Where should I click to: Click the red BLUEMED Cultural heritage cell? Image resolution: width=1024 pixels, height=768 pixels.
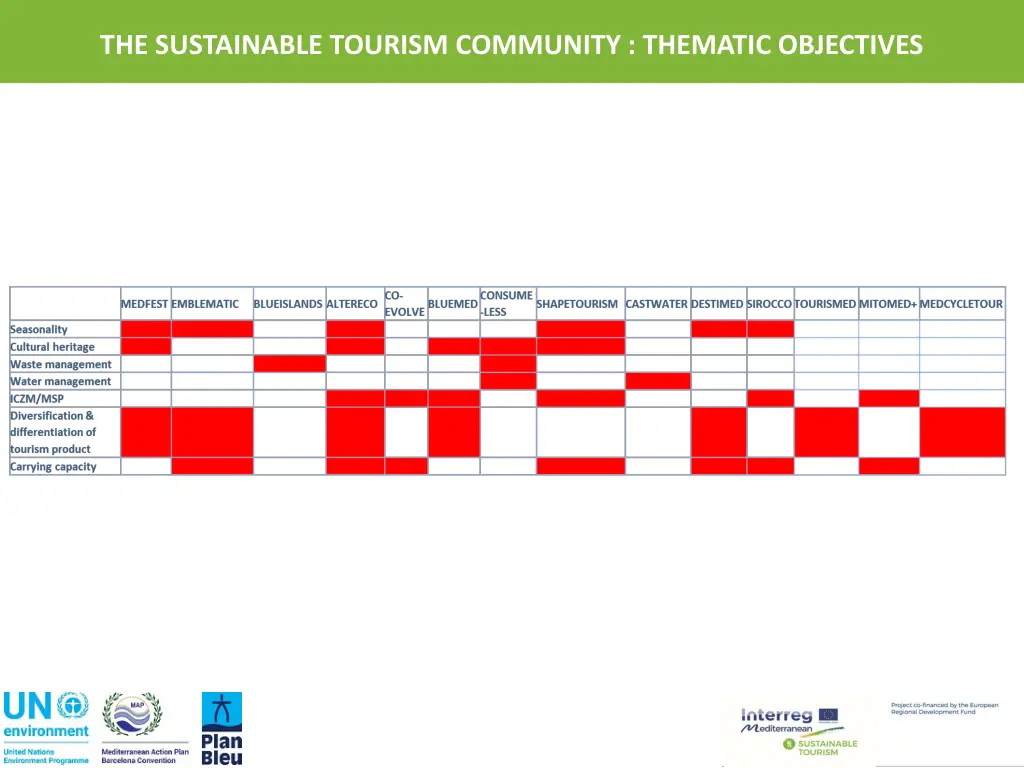coord(454,346)
